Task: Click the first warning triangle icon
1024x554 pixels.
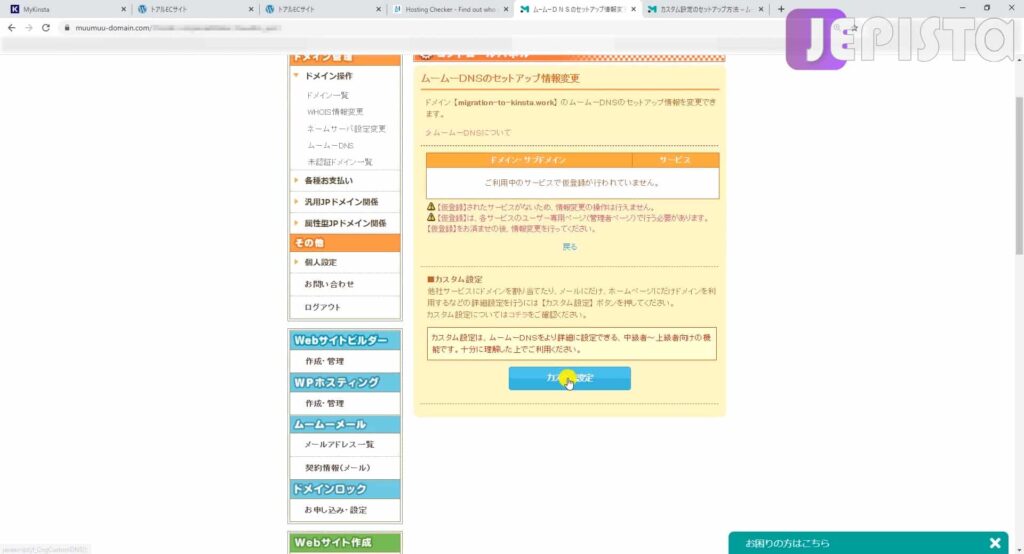Action: tap(430, 206)
